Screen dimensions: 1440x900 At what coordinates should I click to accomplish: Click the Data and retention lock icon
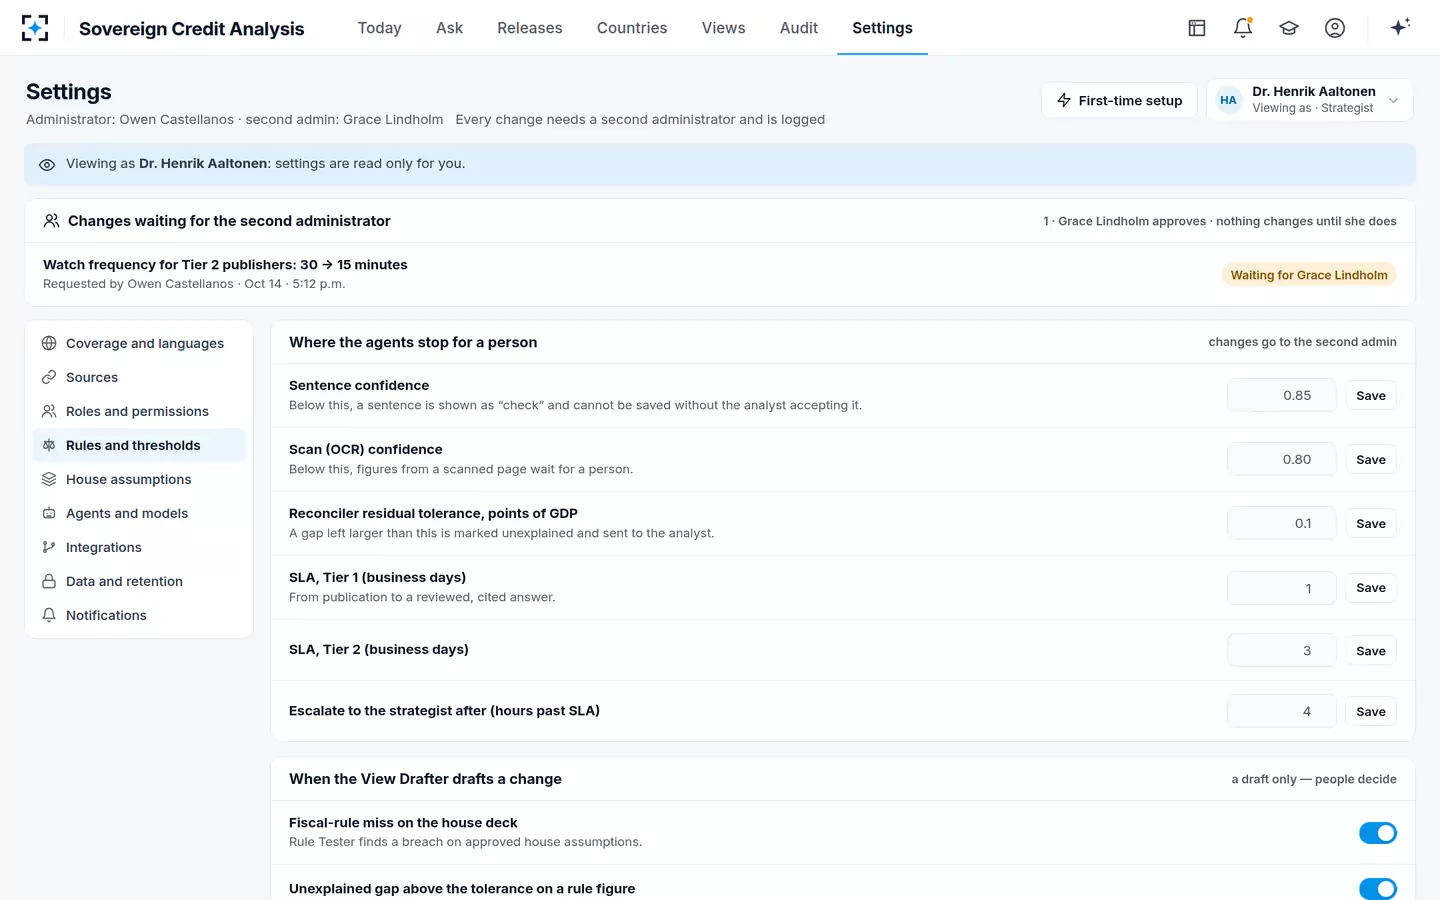[49, 581]
